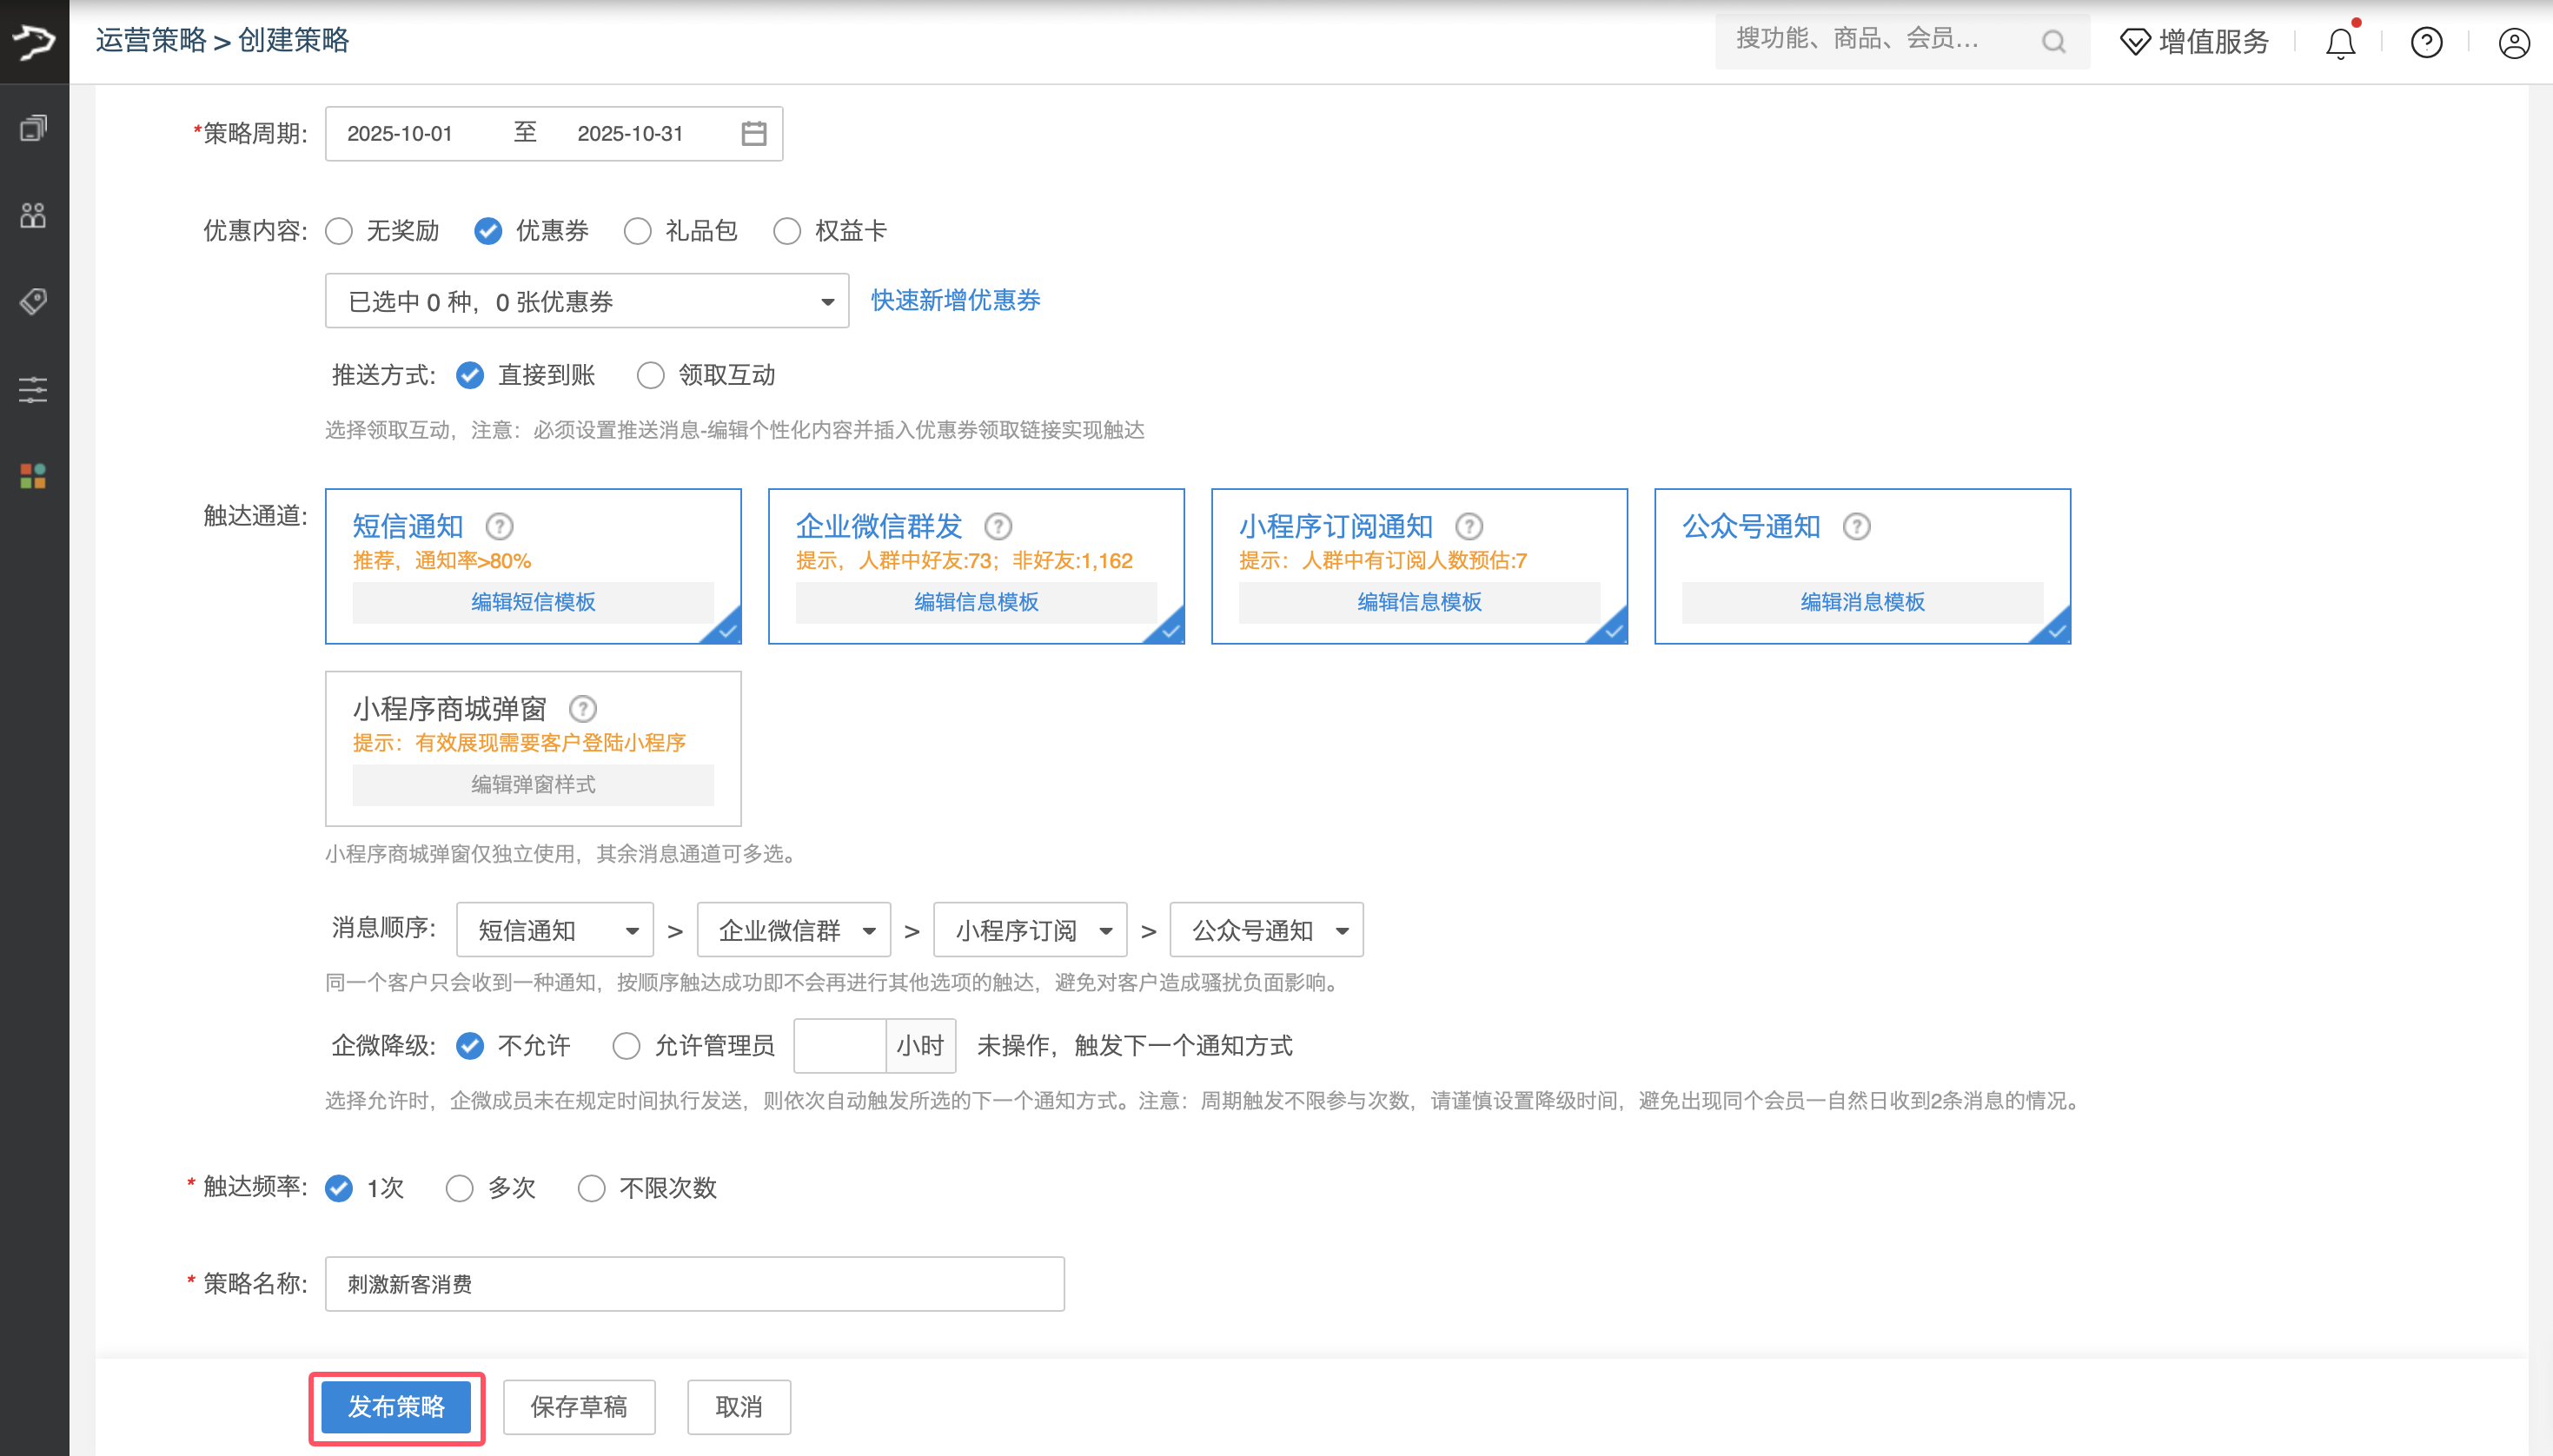
Task: Open the 公众号通知 order dropdown
Action: tap(1266, 930)
